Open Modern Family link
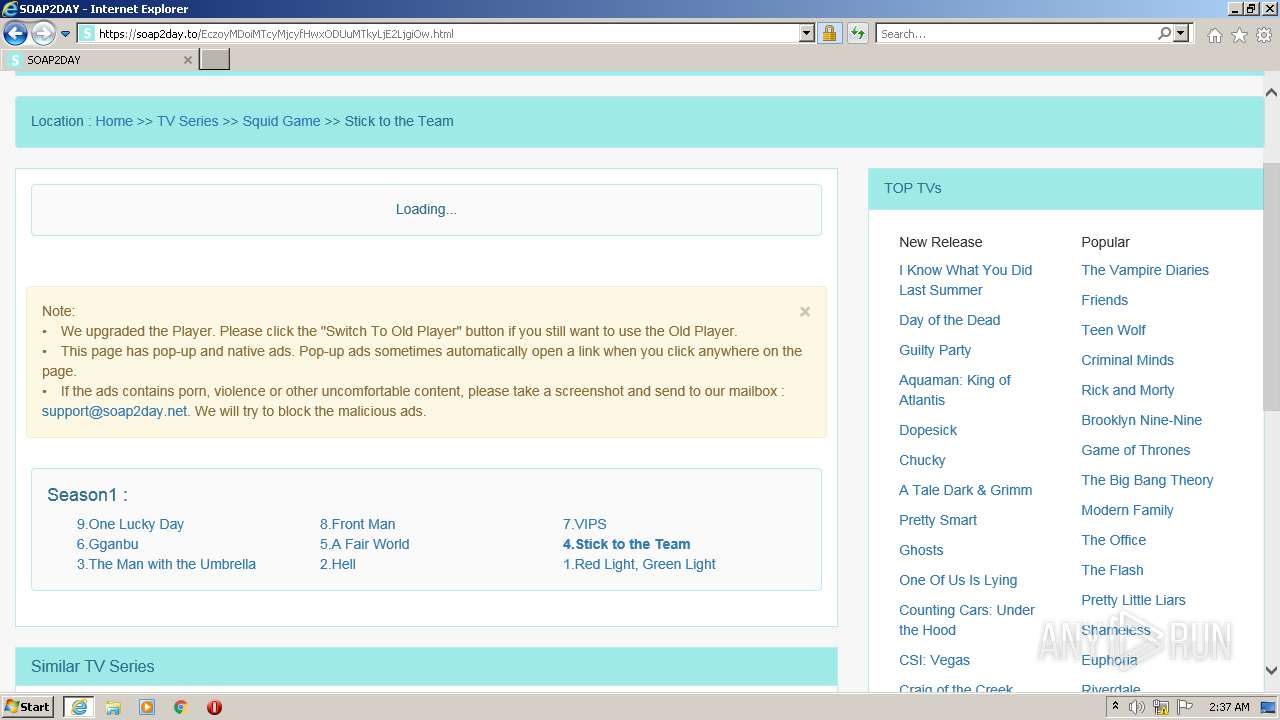1280x720 pixels. [1127, 510]
